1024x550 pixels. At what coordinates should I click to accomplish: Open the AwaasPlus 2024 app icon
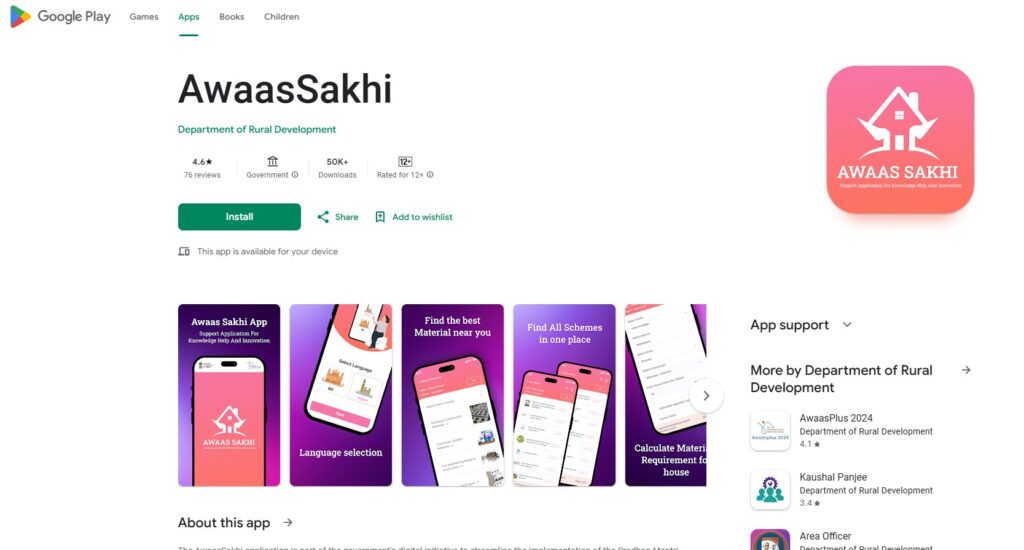point(770,431)
